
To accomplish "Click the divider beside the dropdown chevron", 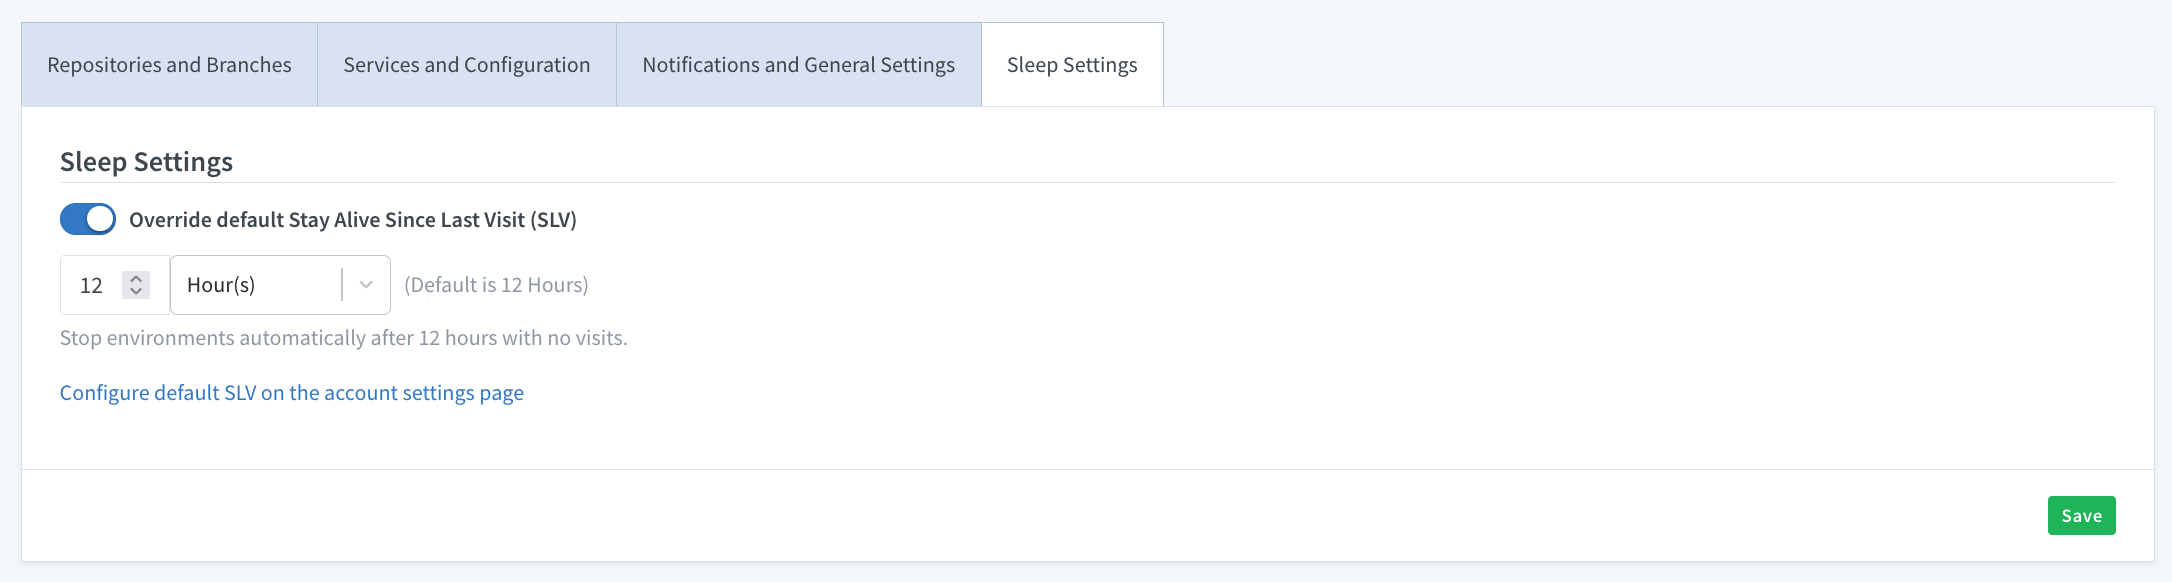I will (342, 285).
